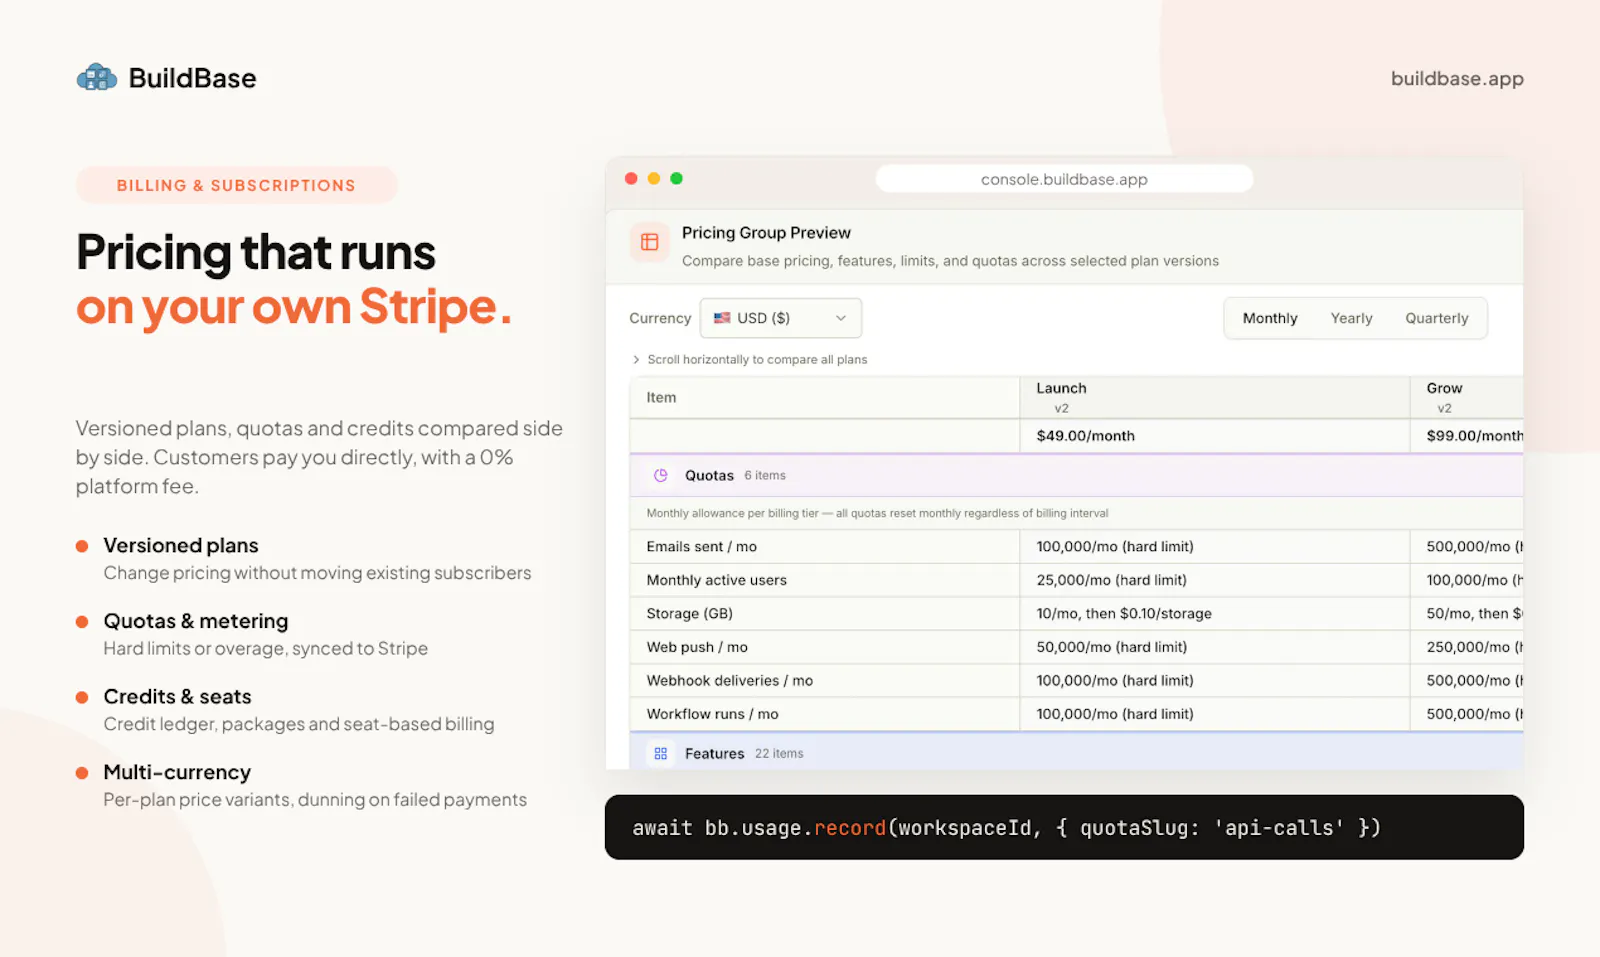The image size is (1600, 957).
Task: Click the 250,000/mo Grow plan cell
Action: (1467, 647)
